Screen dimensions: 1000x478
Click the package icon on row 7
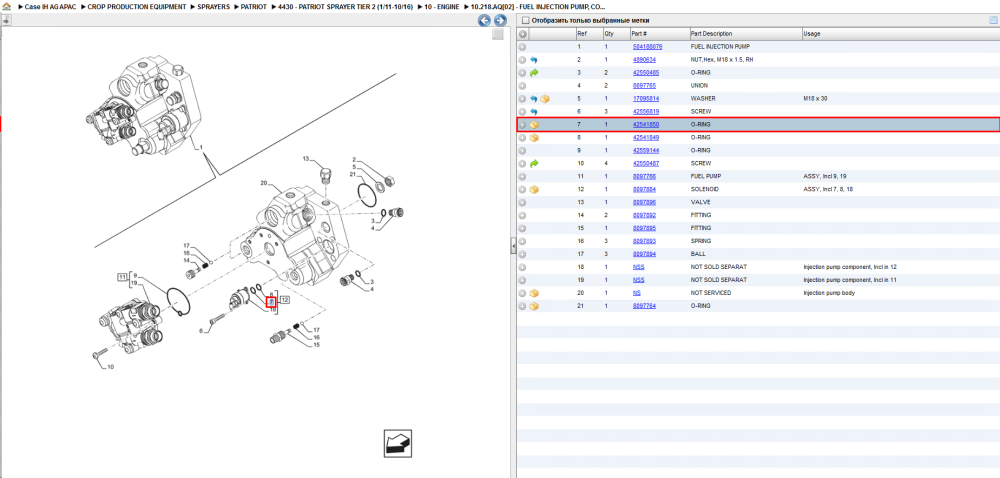pyautogui.click(x=534, y=125)
